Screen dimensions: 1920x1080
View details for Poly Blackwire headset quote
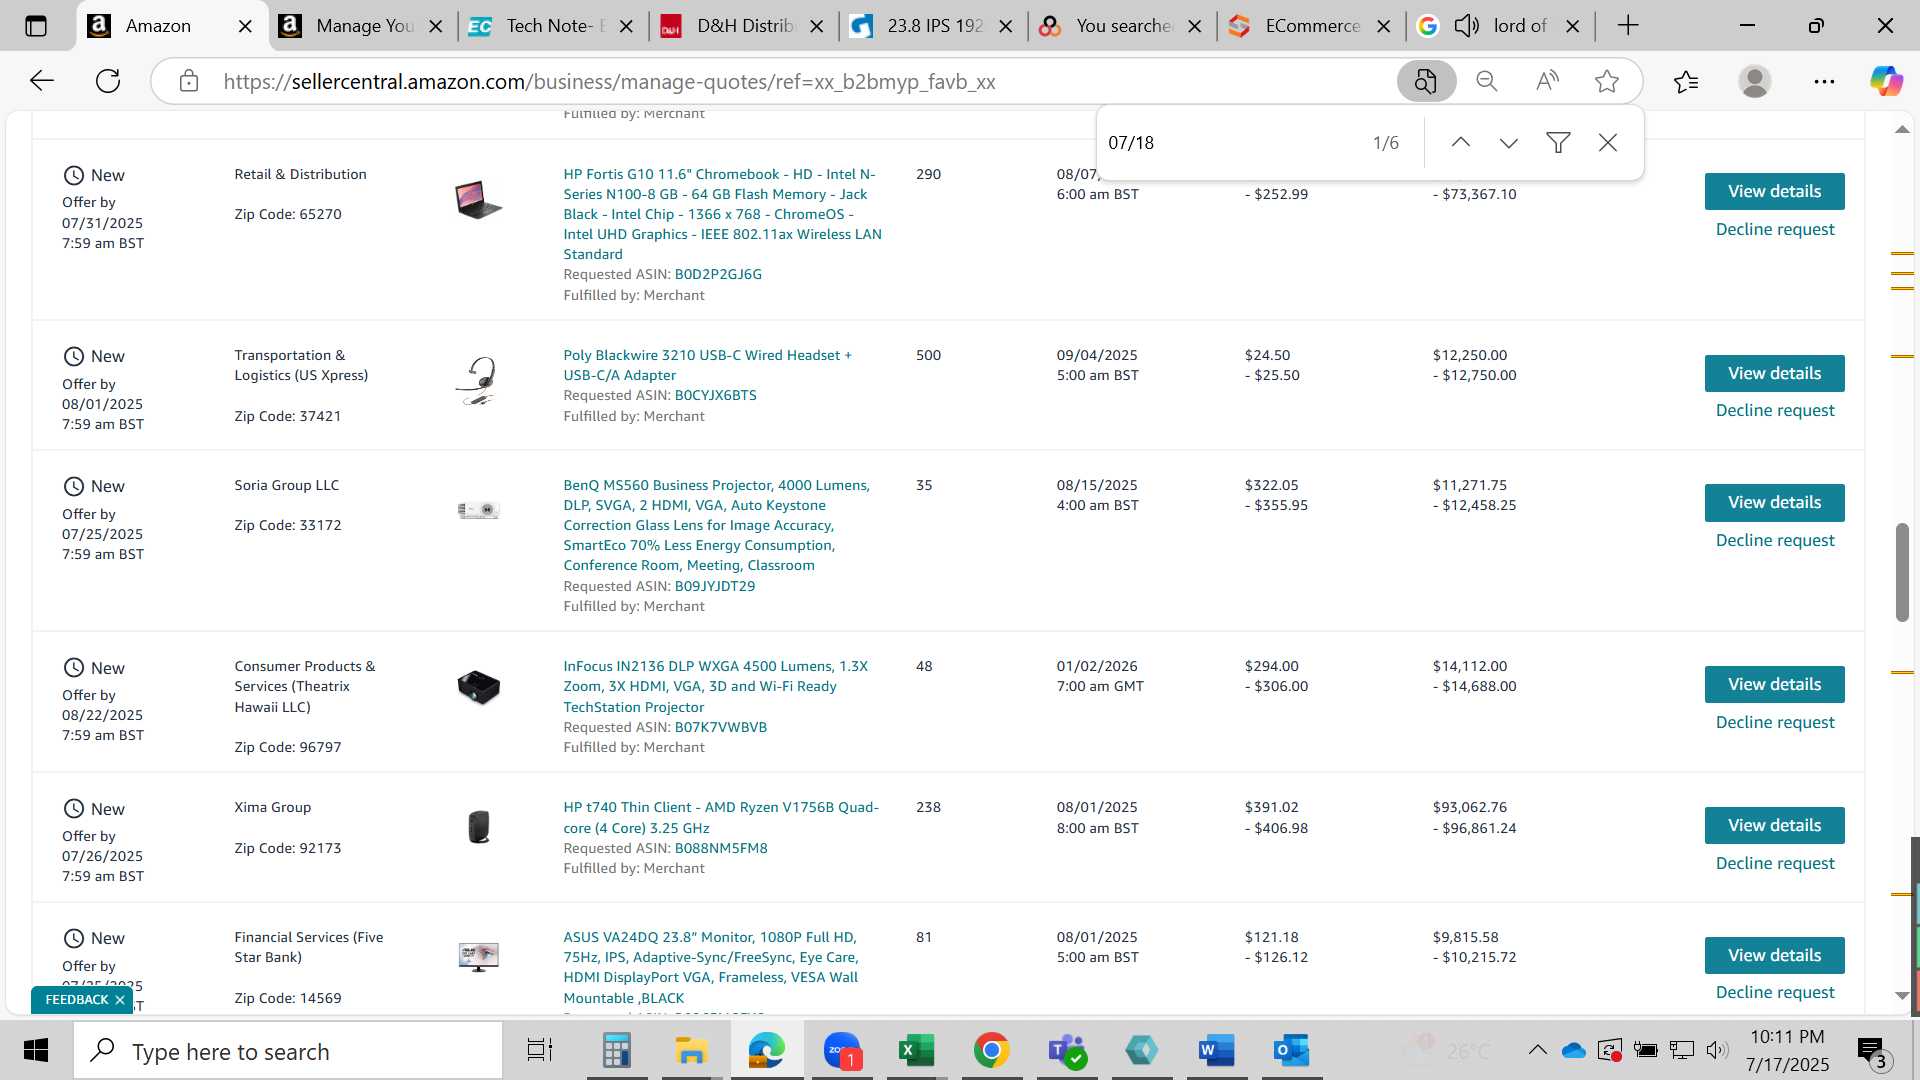click(1774, 373)
